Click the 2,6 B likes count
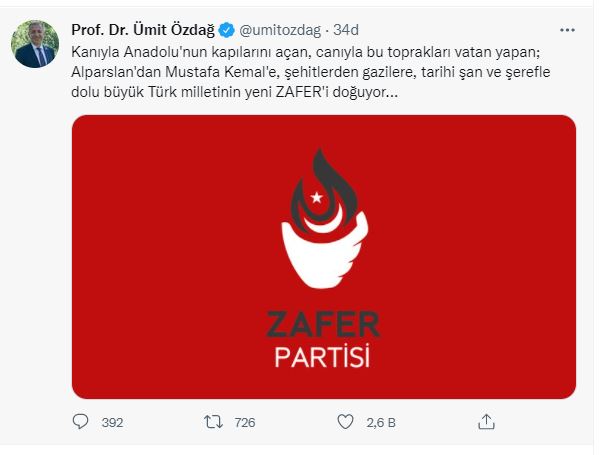The width and height of the screenshot is (599, 455). click(381, 423)
